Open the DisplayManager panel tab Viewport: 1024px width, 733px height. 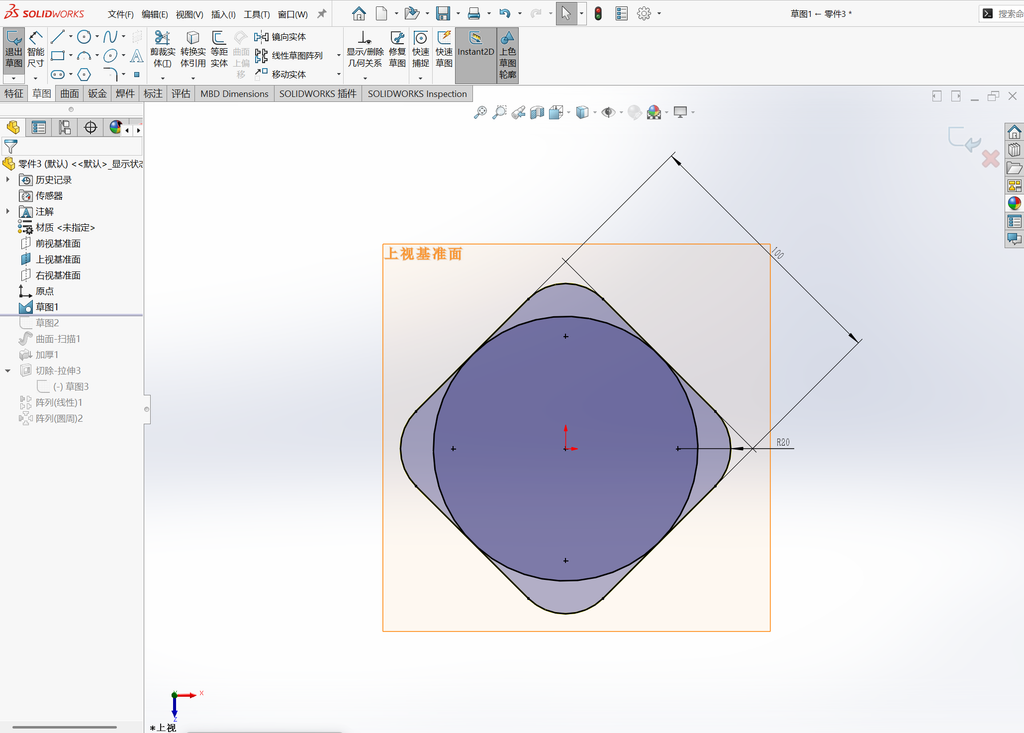click(x=116, y=127)
